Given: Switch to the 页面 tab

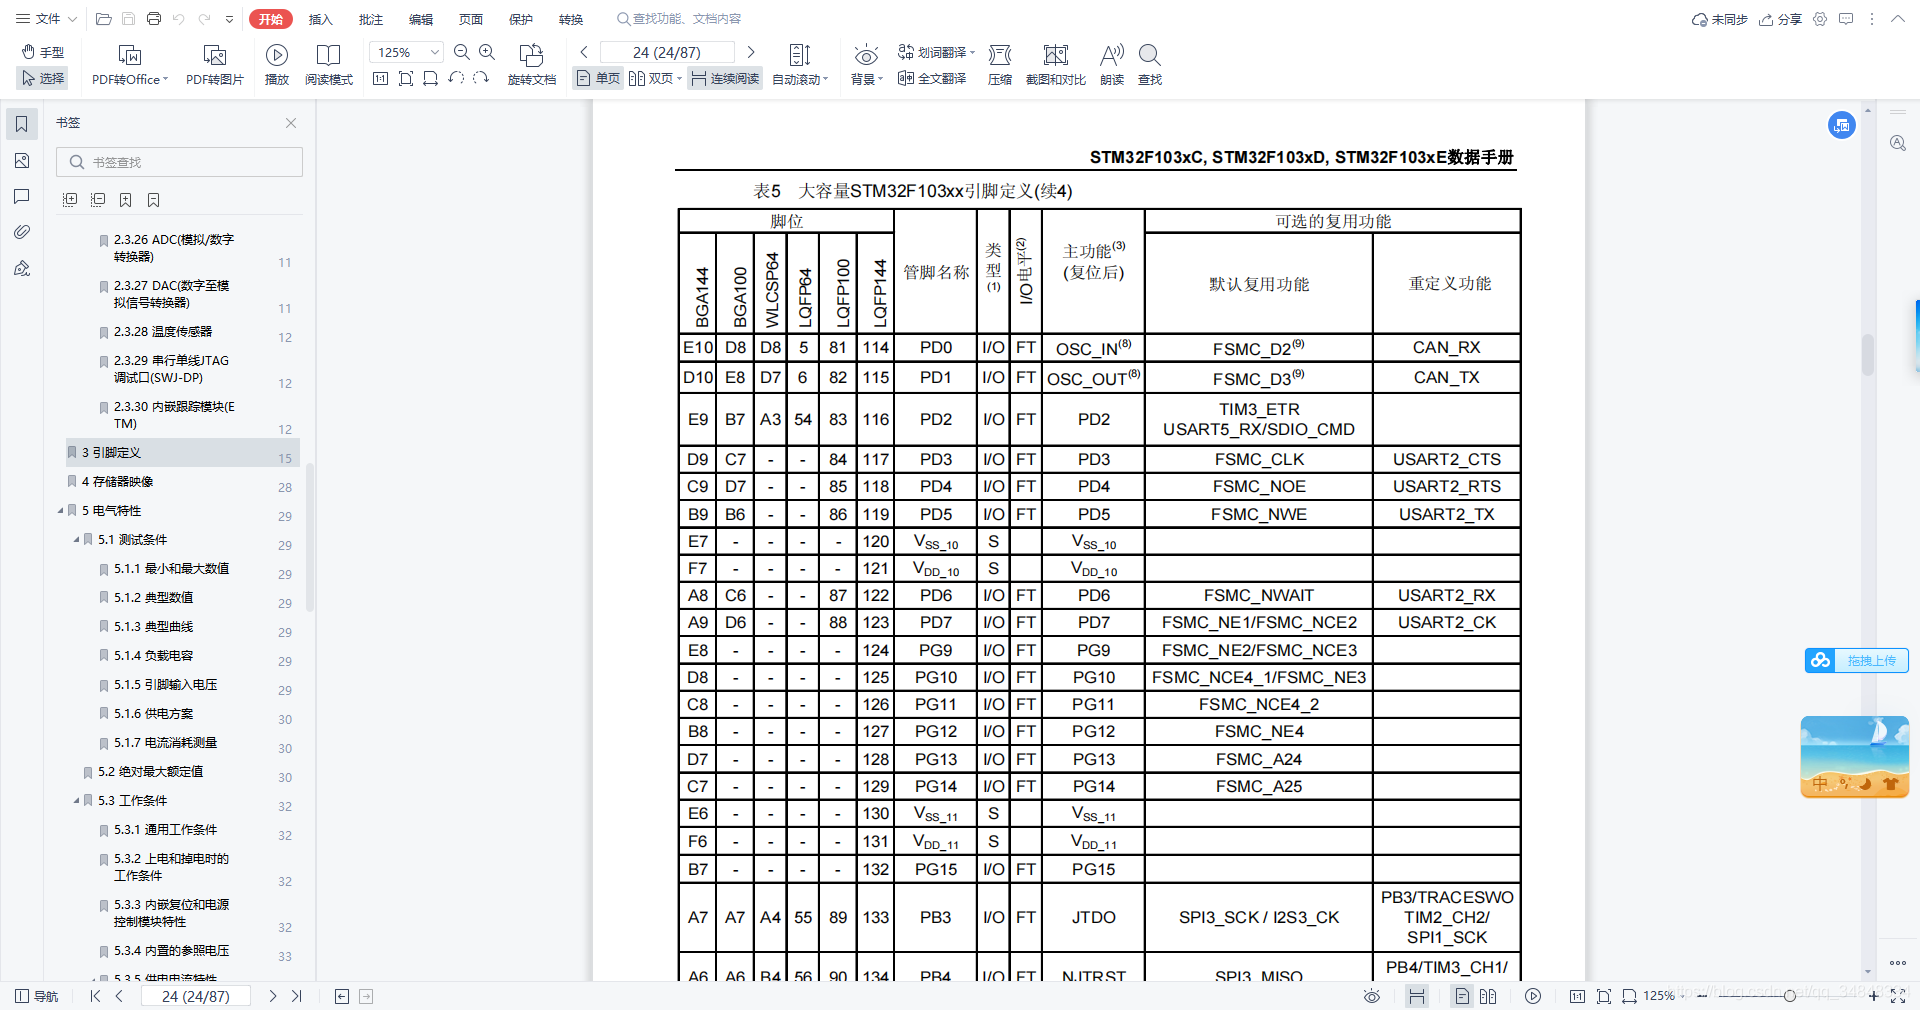Looking at the screenshot, I should click(x=470, y=19).
